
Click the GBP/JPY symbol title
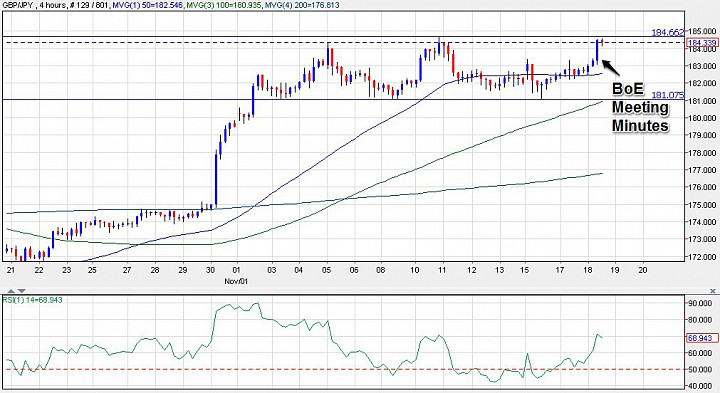(17, 5)
